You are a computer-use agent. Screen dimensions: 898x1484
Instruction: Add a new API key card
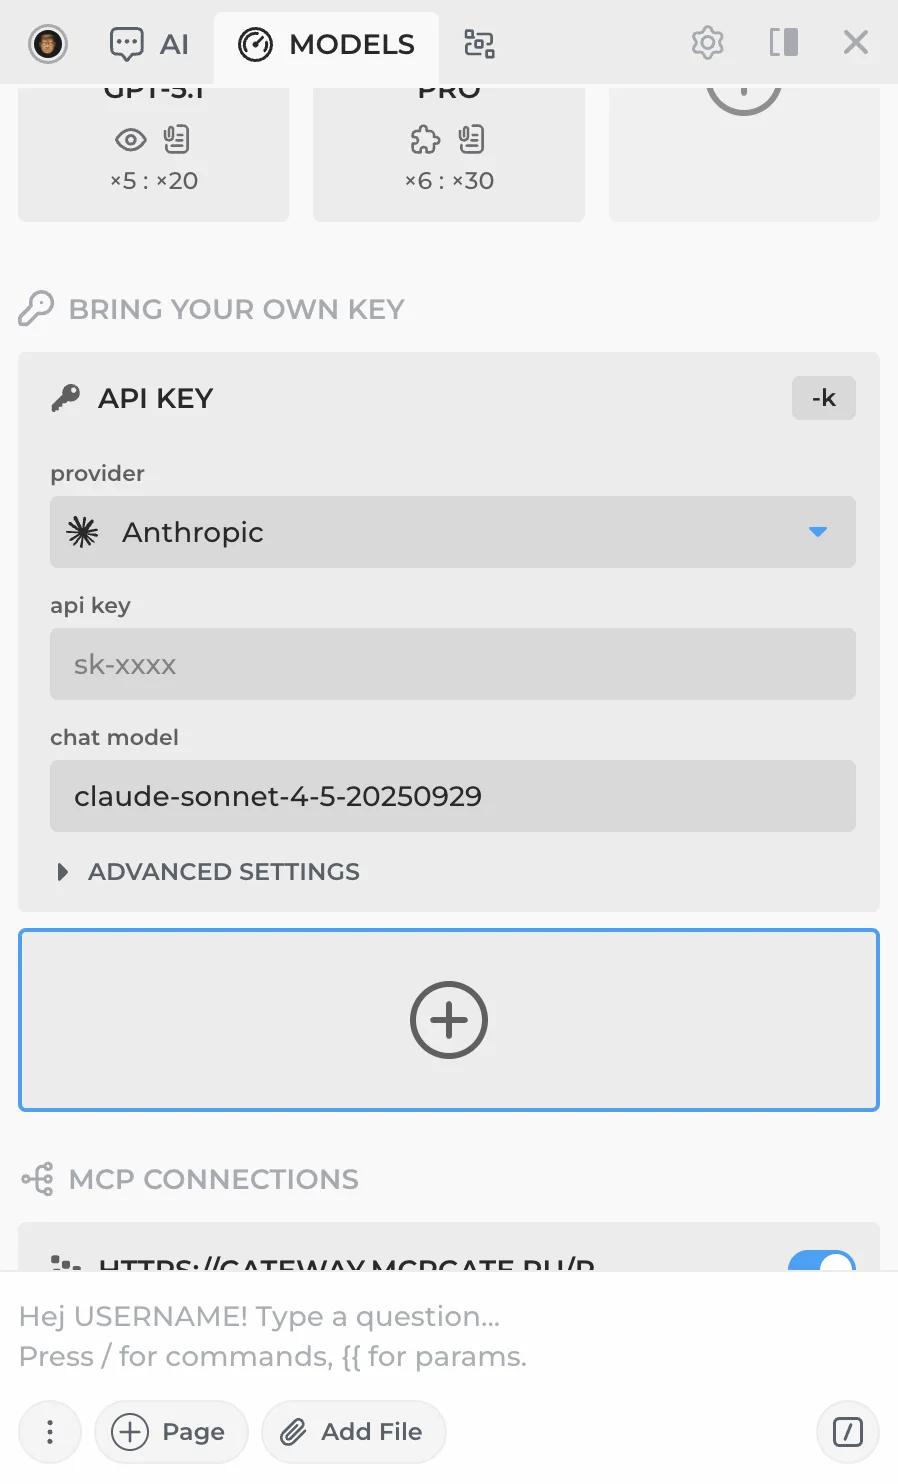[x=449, y=1020]
